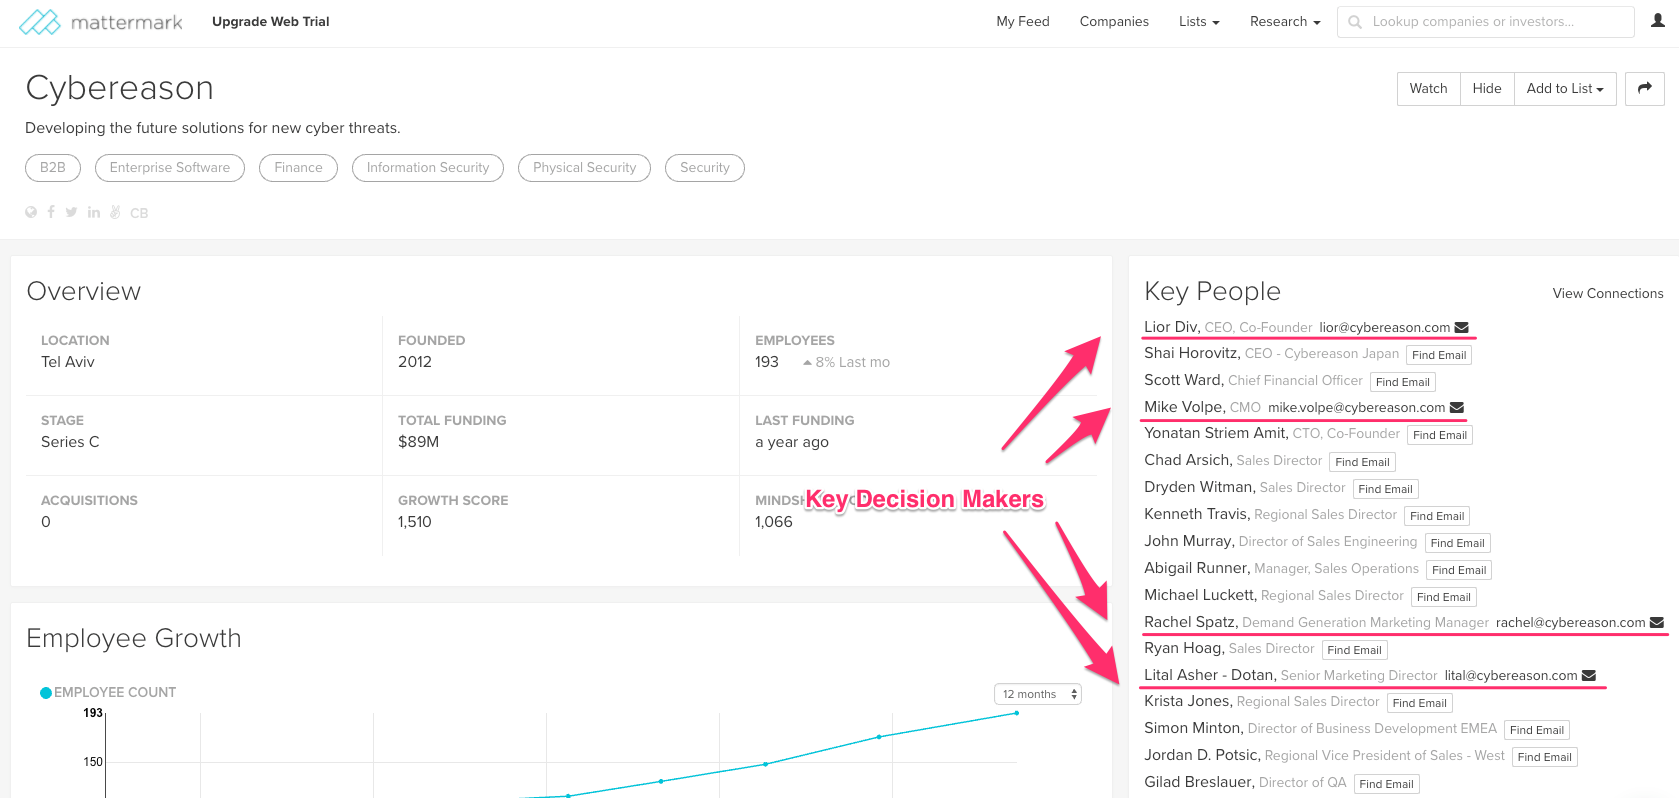Open the Mattermark logo home link
The height and width of the screenshot is (798, 1679).
pos(100,21)
